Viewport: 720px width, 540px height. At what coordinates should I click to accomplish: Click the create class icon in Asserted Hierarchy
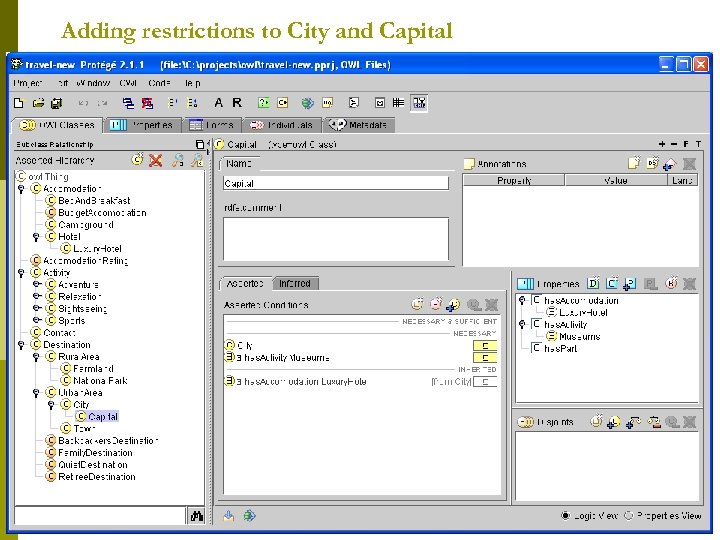coord(137,160)
